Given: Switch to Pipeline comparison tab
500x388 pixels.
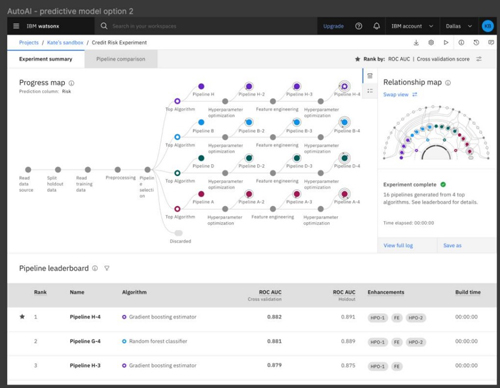Looking at the screenshot, I should 121,59.
